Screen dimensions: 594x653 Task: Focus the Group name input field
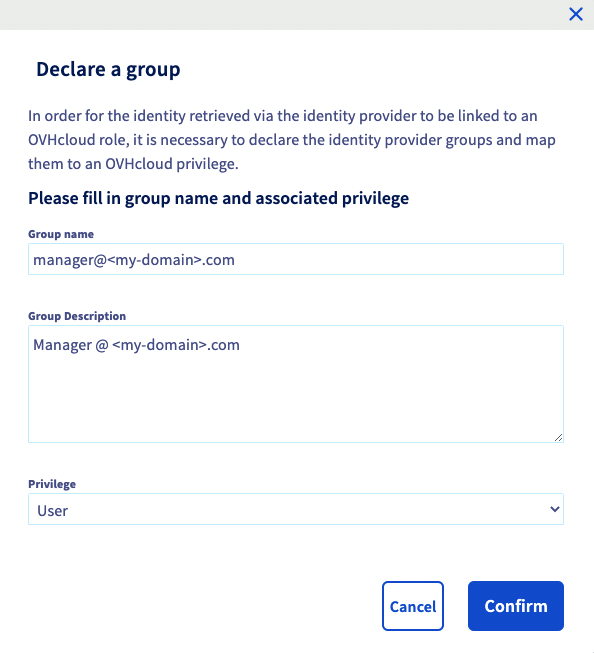point(296,259)
